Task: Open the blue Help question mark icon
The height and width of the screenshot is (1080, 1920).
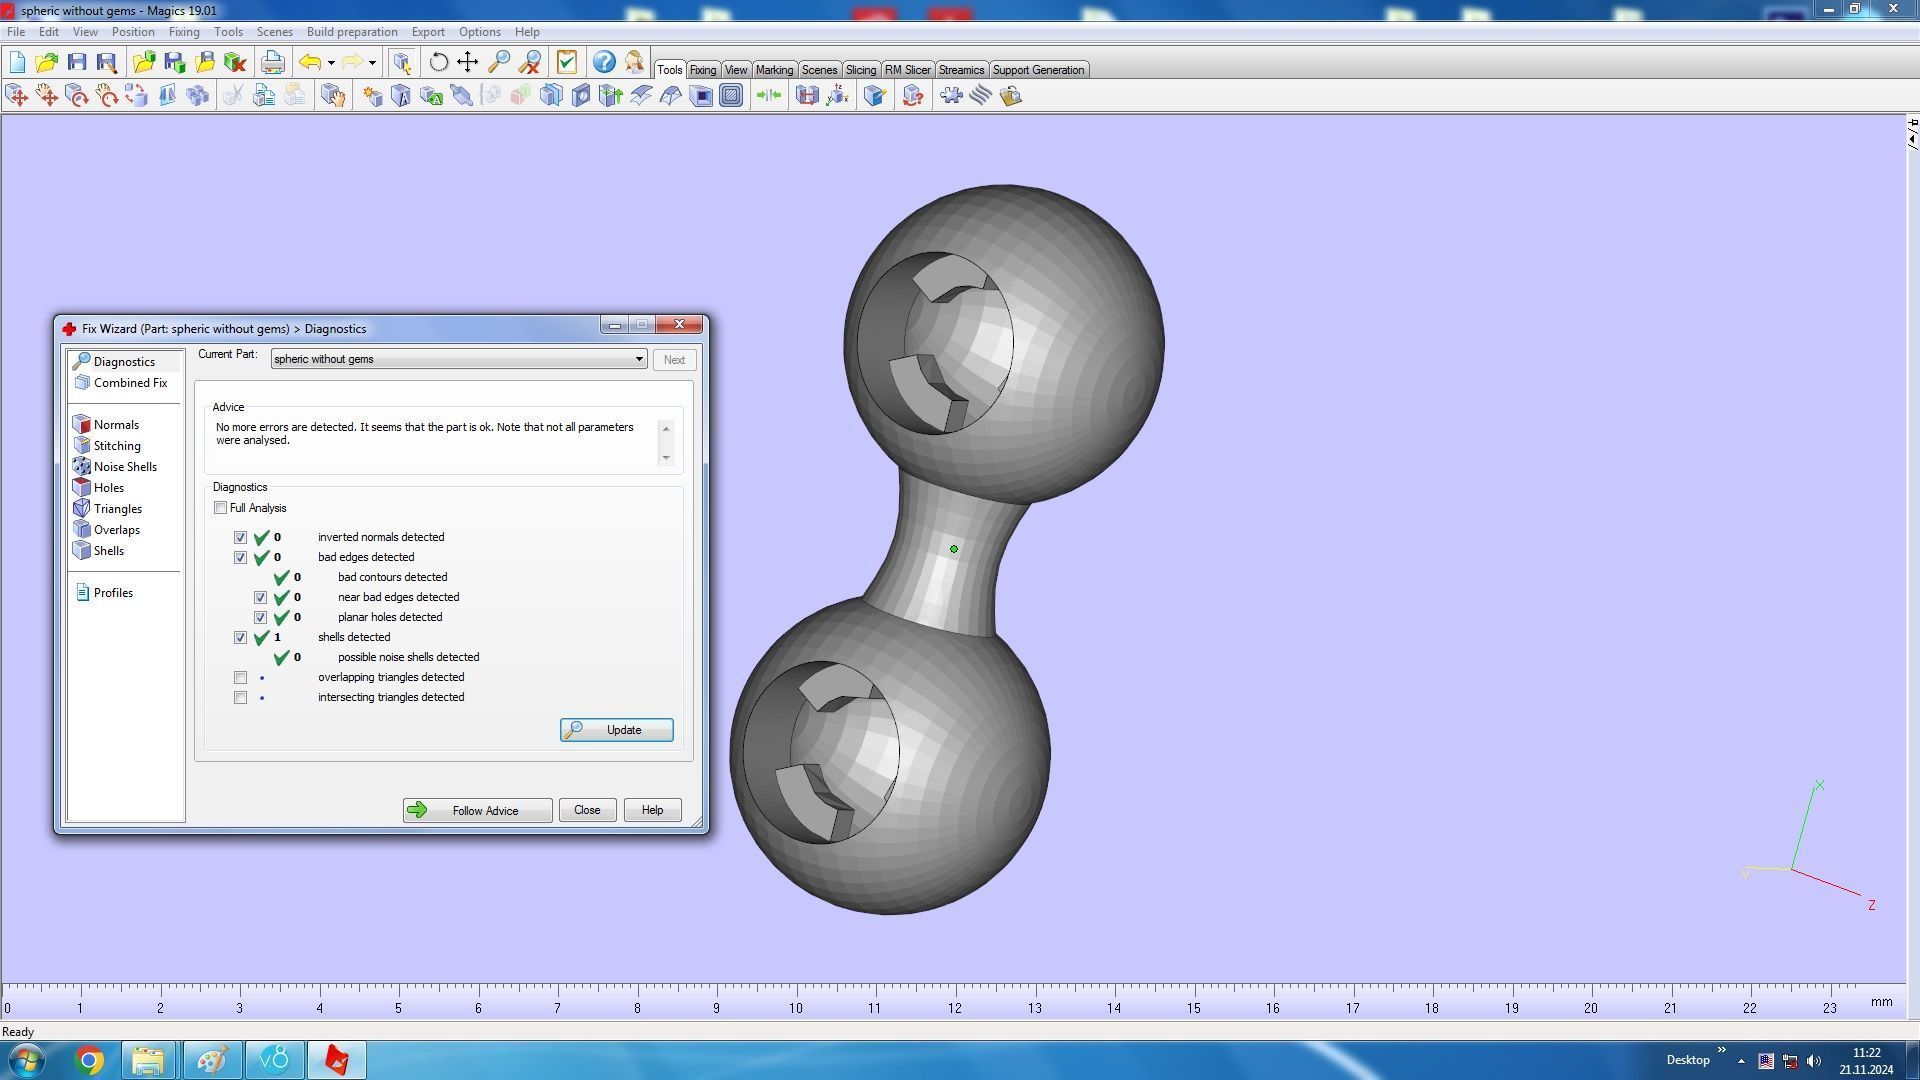Action: [x=603, y=62]
